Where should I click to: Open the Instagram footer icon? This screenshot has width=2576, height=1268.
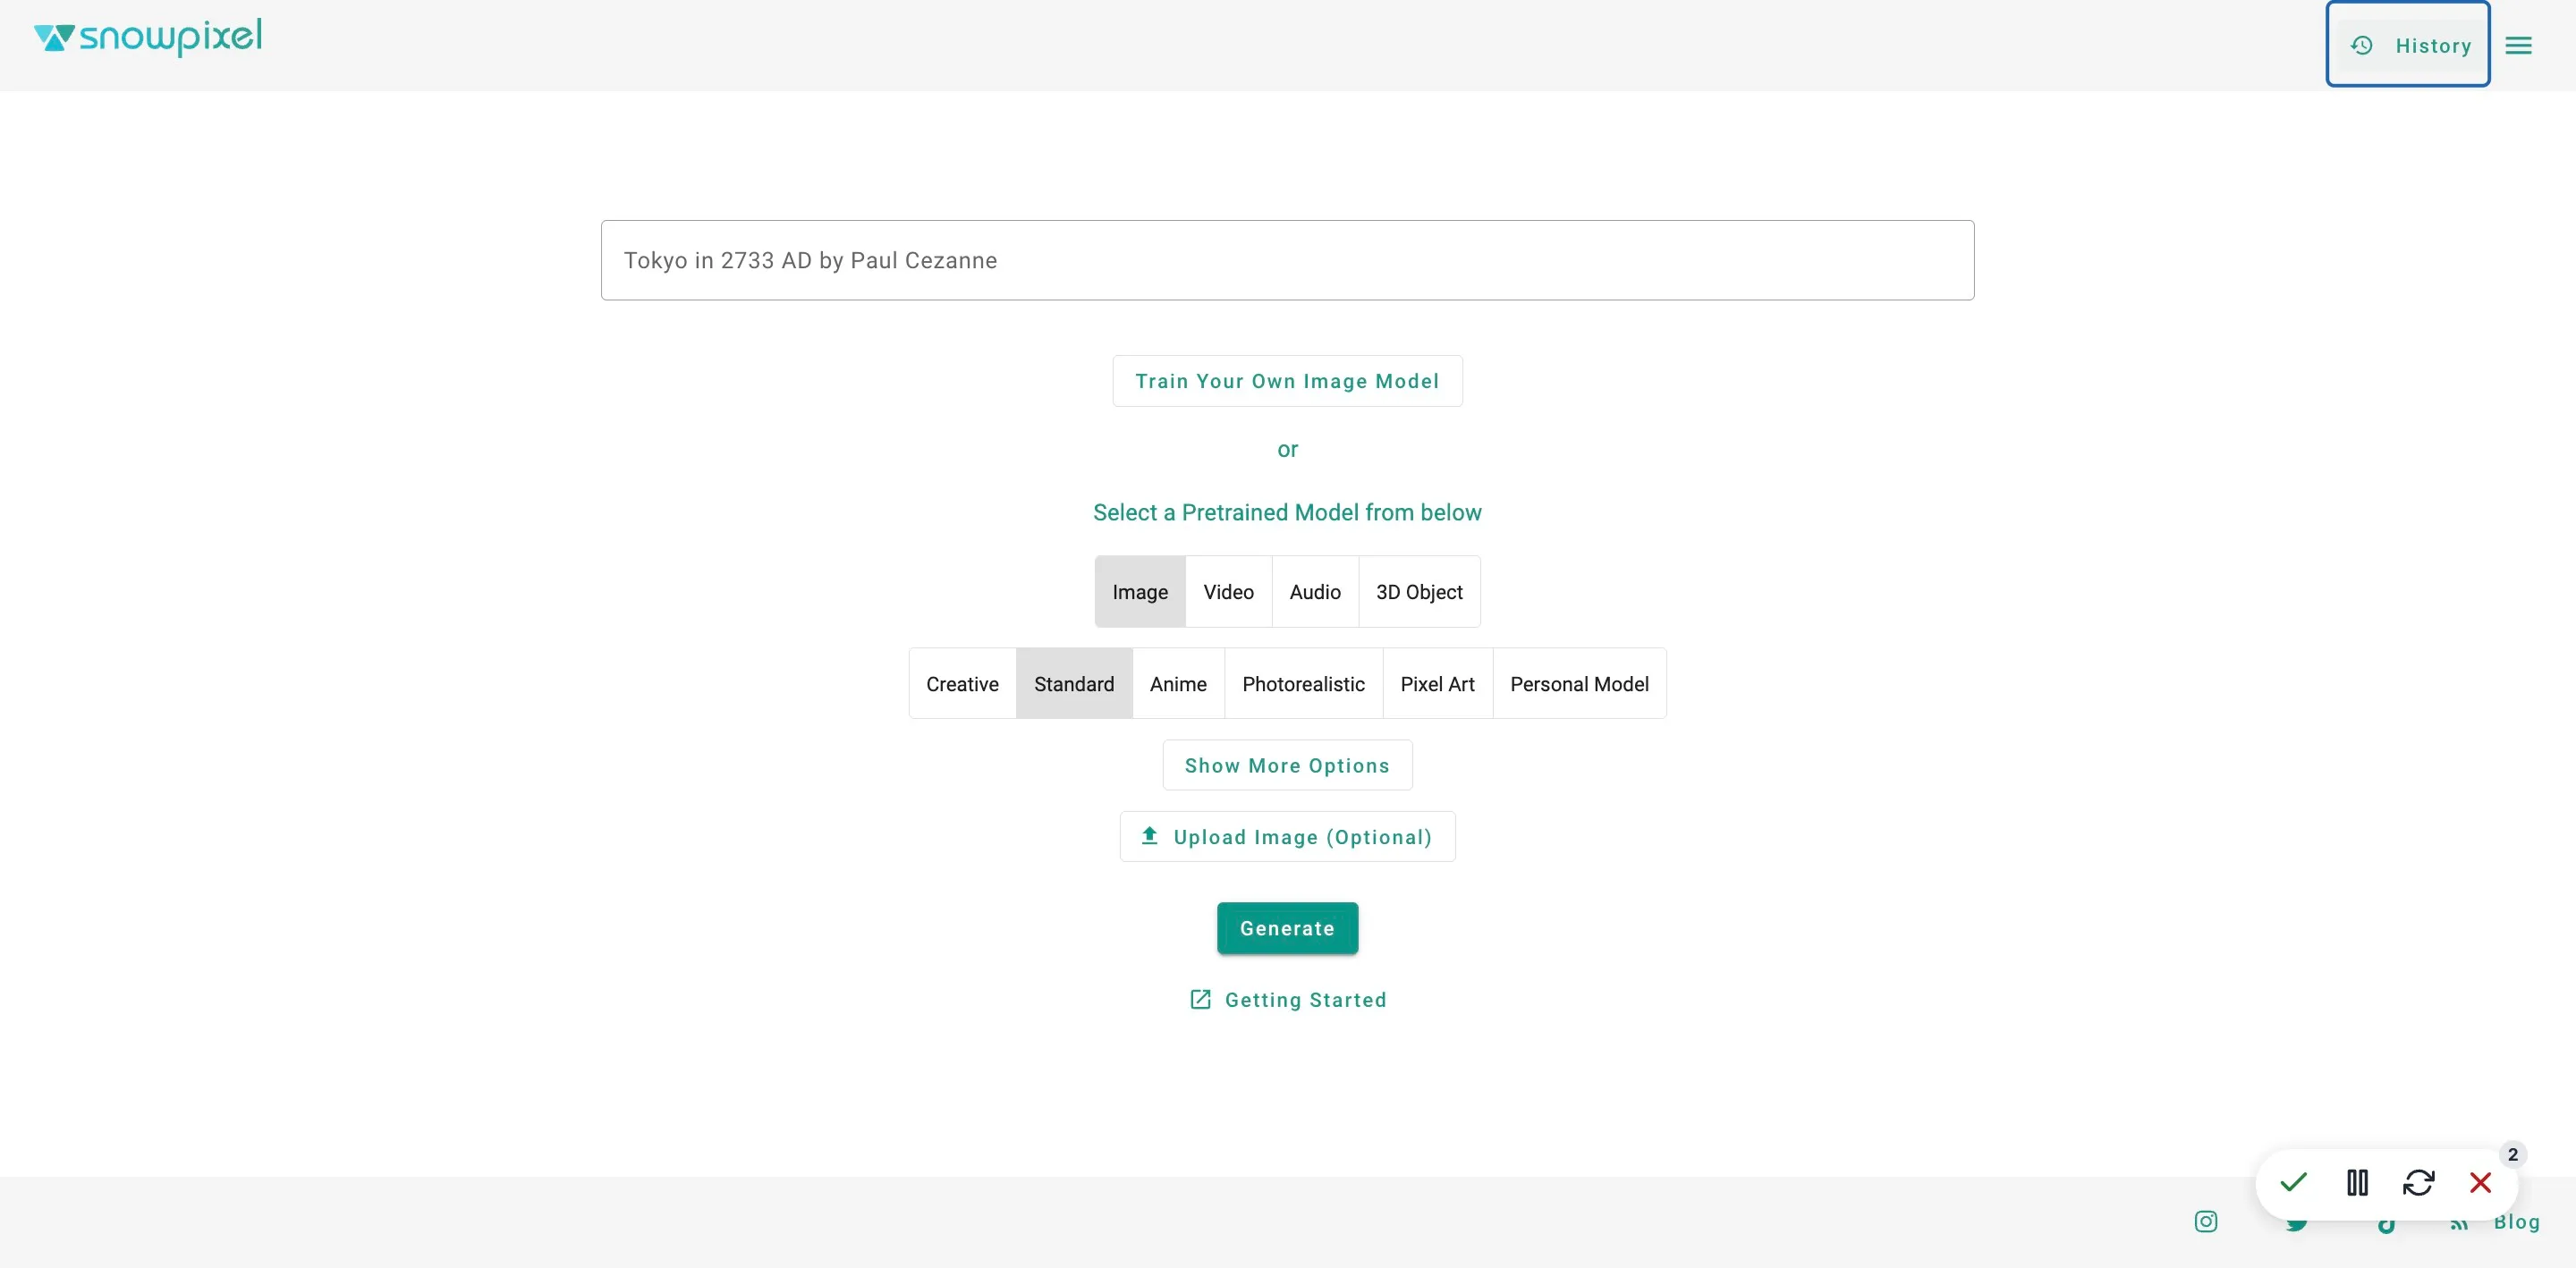(x=2206, y=1221)
